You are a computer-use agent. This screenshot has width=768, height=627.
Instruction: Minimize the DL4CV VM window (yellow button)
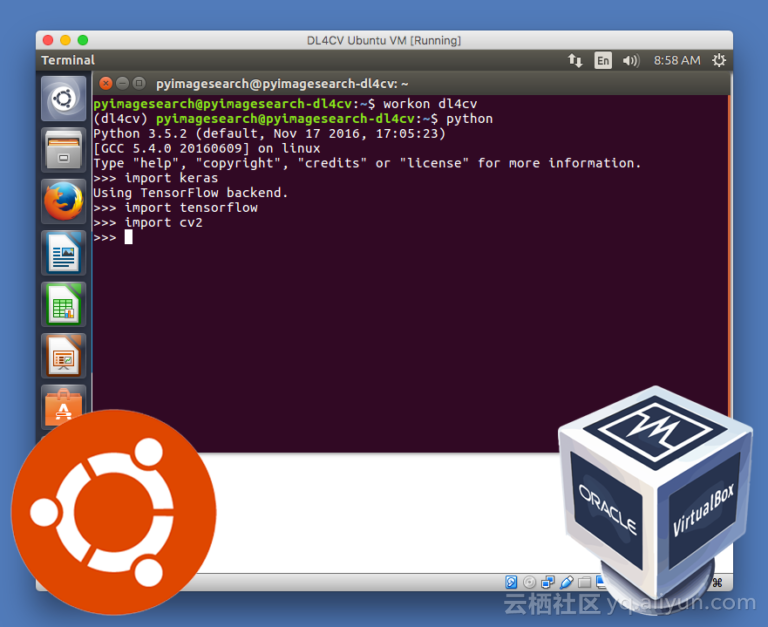click(66, 40)
